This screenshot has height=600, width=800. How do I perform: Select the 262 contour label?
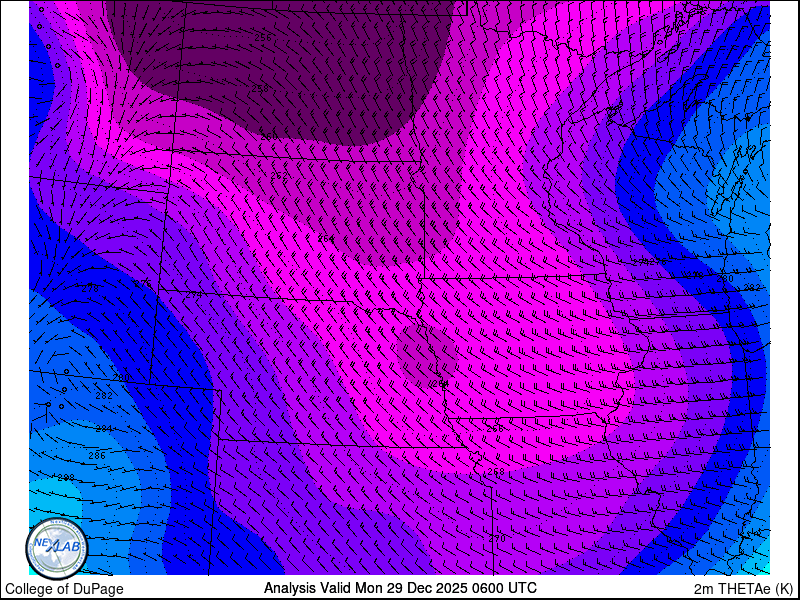tap(279, 176)
